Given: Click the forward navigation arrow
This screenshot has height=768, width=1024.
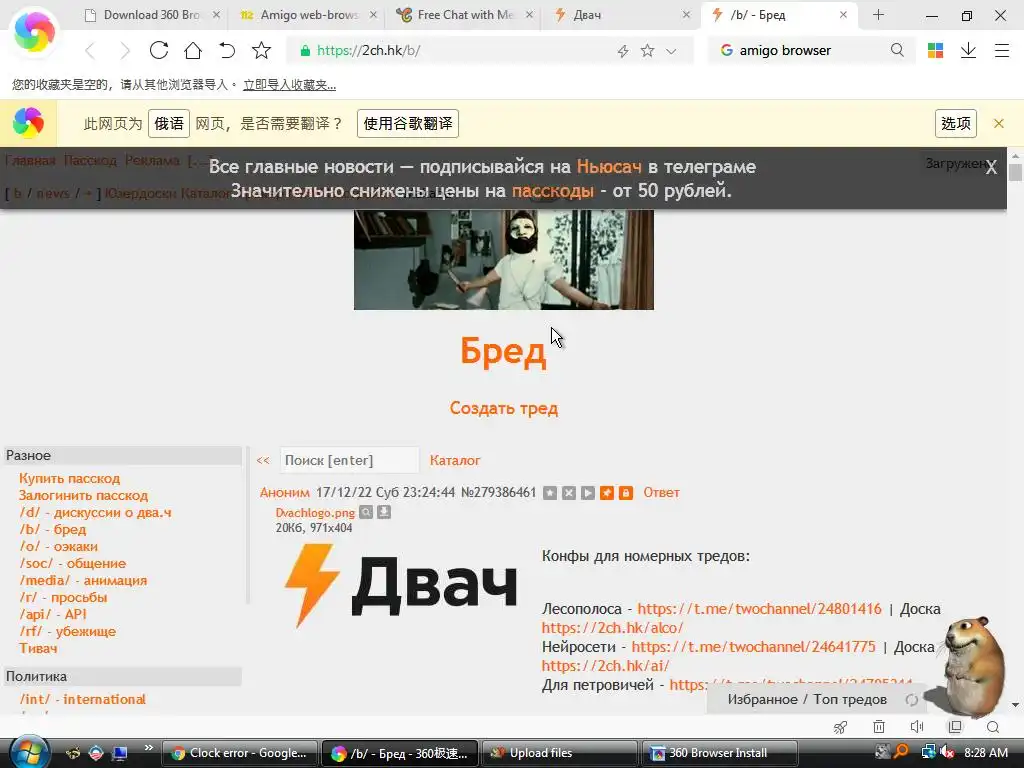Looking at the screenshot, I should click(125, 50).
